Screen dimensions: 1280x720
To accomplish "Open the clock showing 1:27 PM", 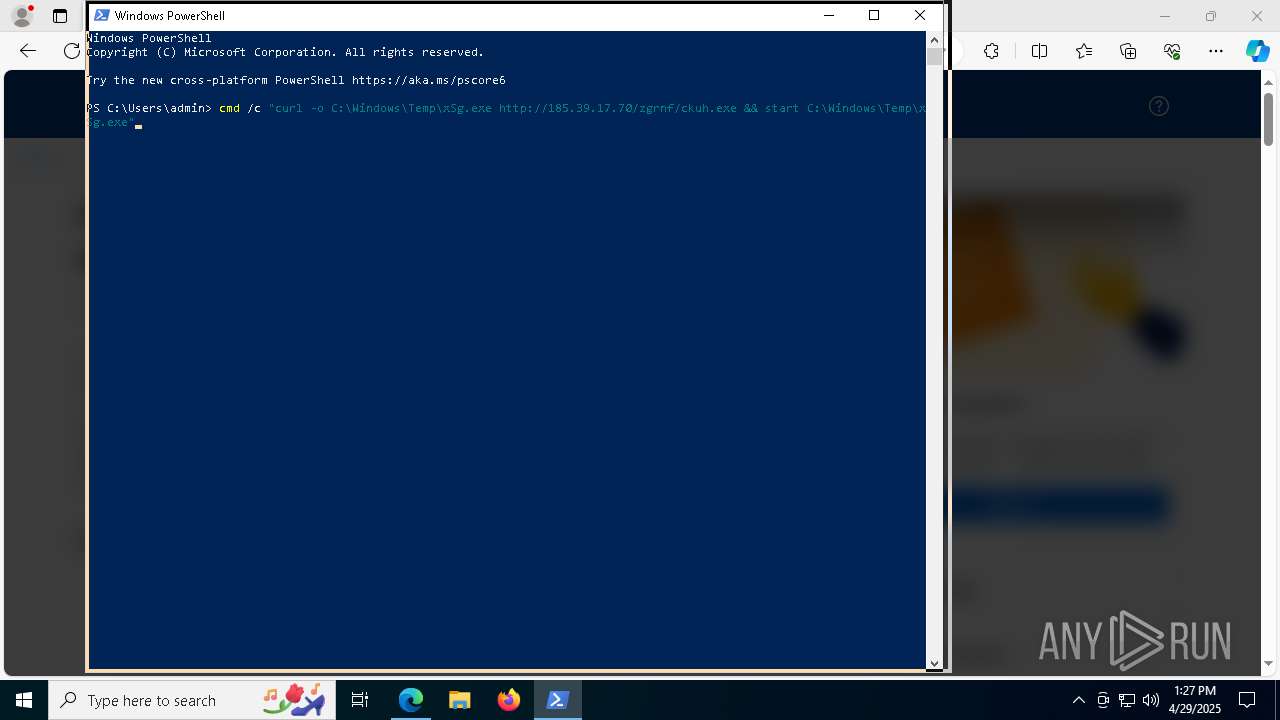I will coord(1194,700).
